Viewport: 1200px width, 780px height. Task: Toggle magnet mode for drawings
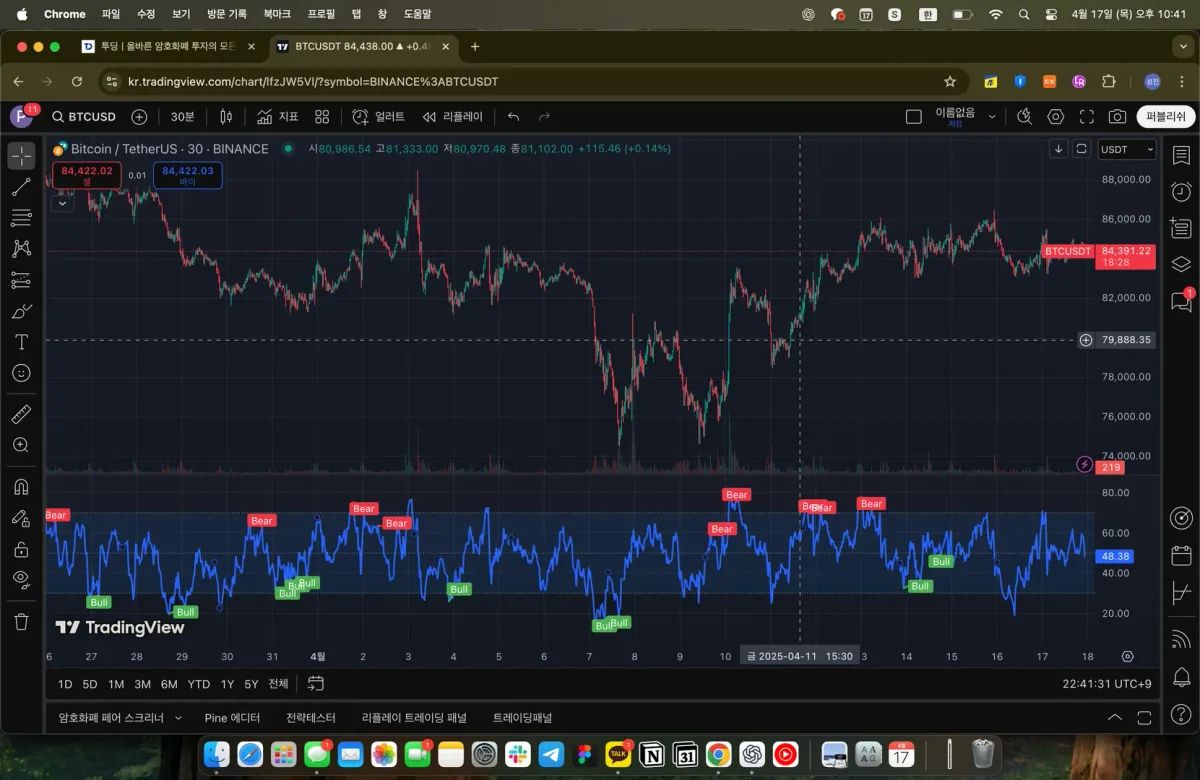(21, 487)
